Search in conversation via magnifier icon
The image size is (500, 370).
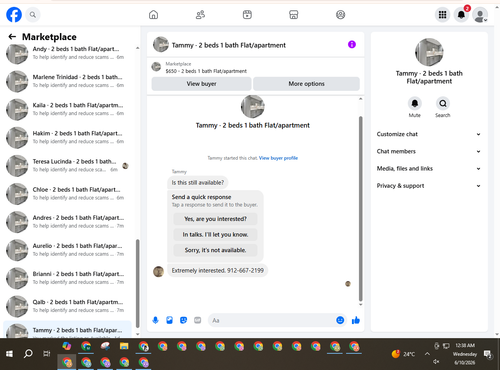tap(443, 104)
